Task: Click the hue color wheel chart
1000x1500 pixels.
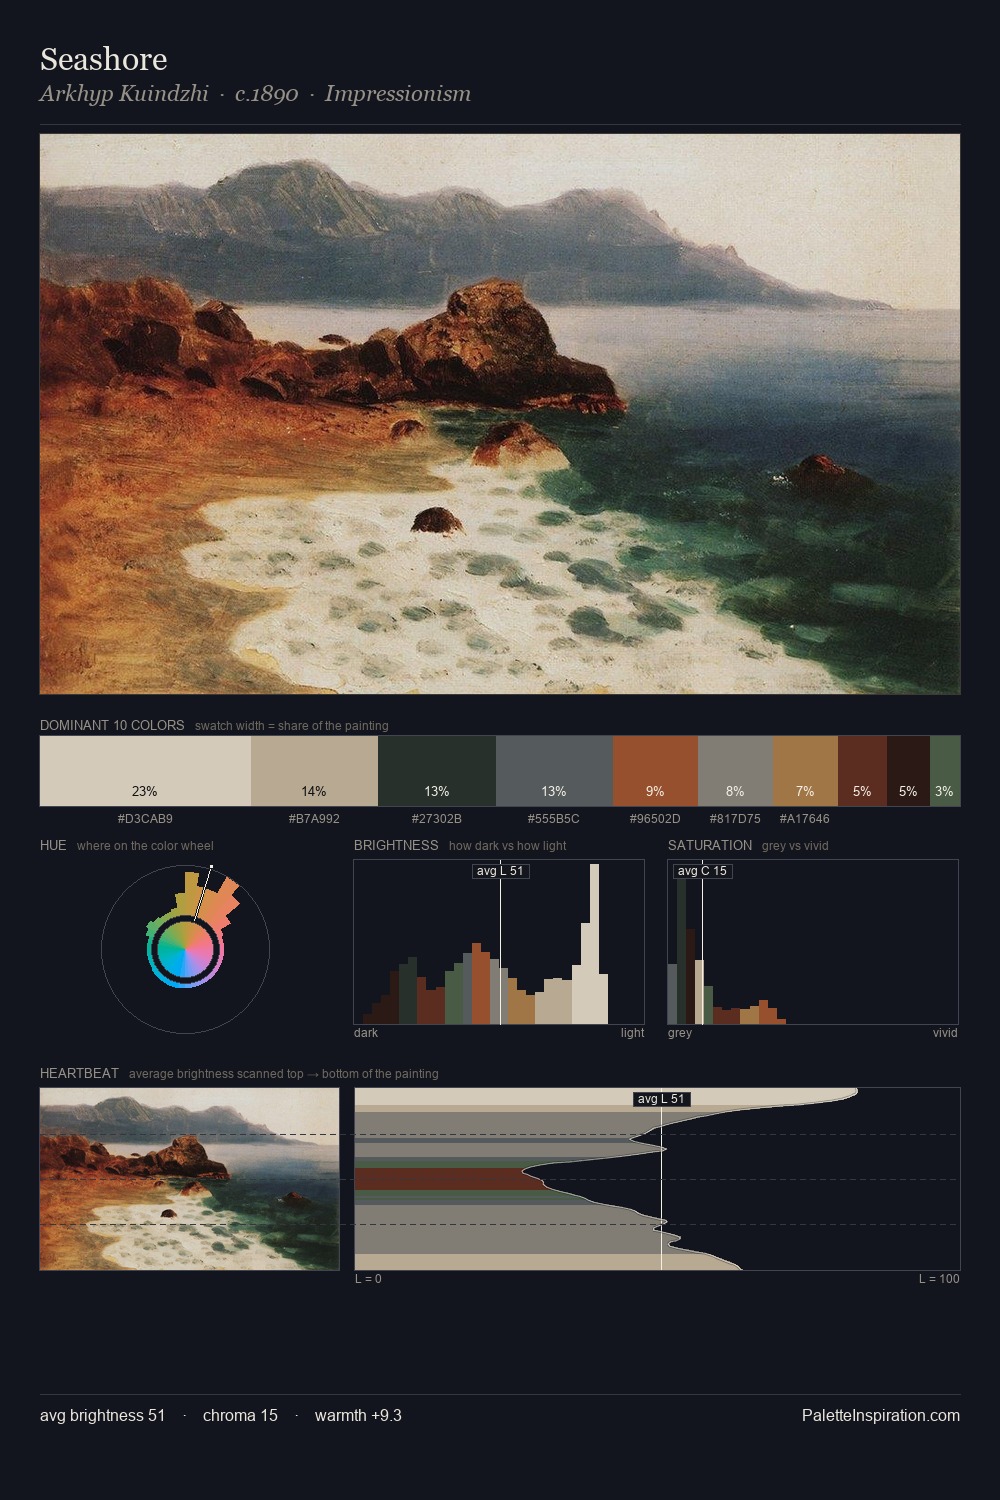Action: (185, 948)
